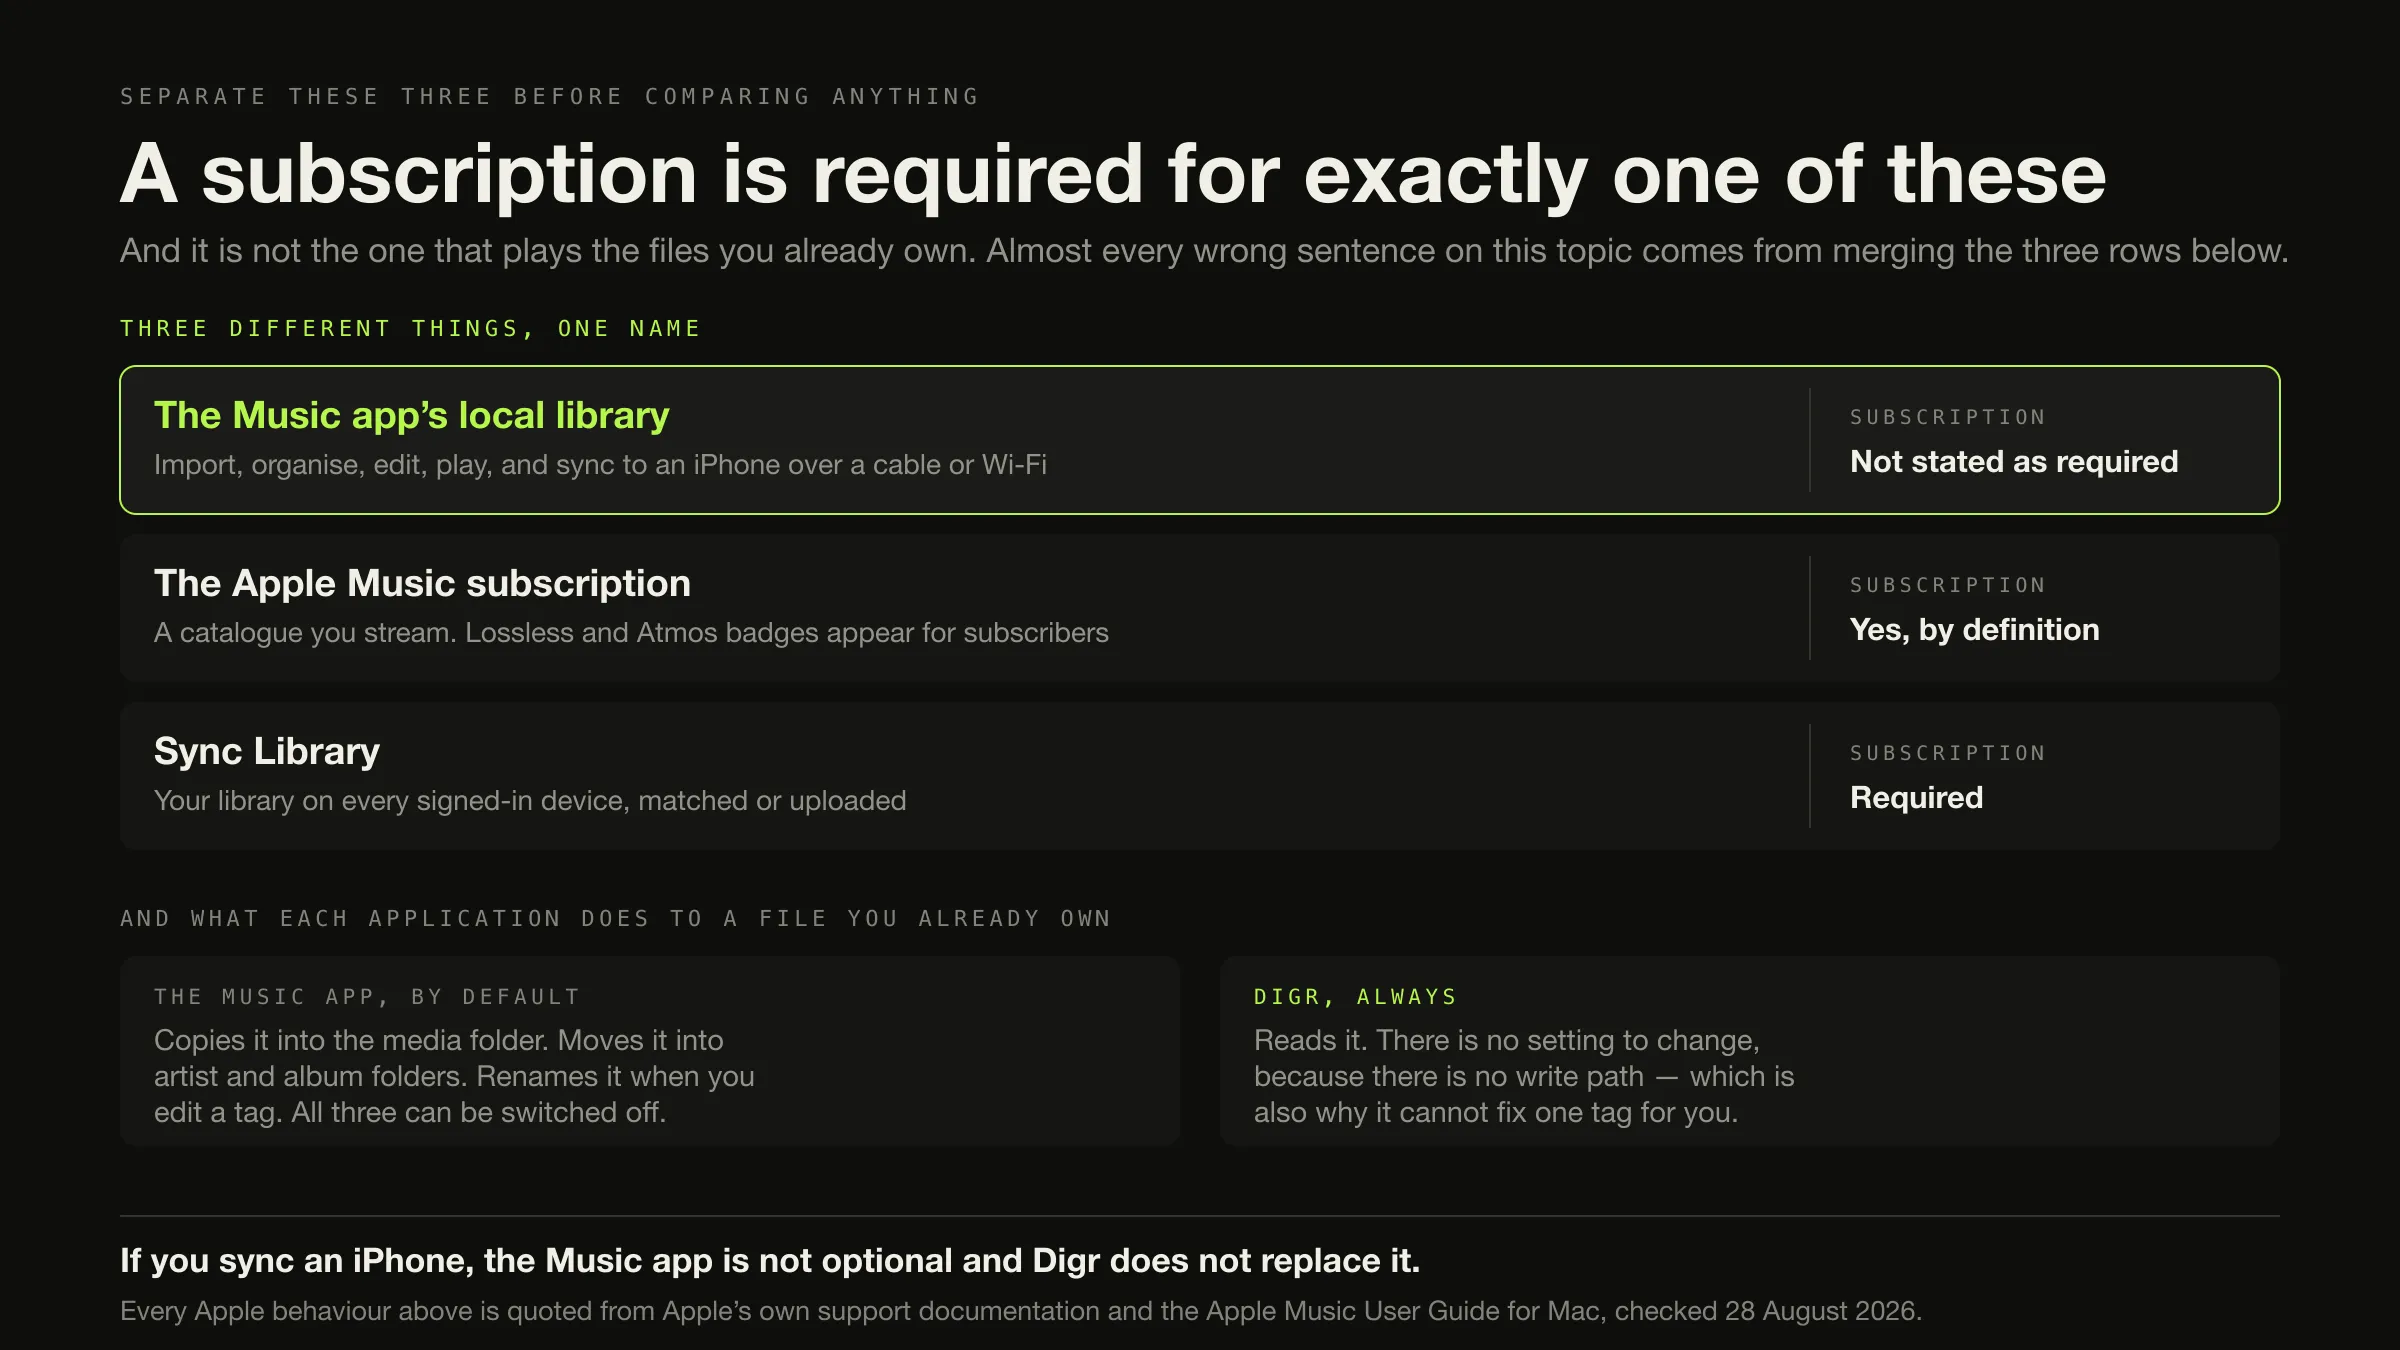Click the 'A catalogue you stream' description
Viewport: 2400px width, 1350px height.
point(631,633)
